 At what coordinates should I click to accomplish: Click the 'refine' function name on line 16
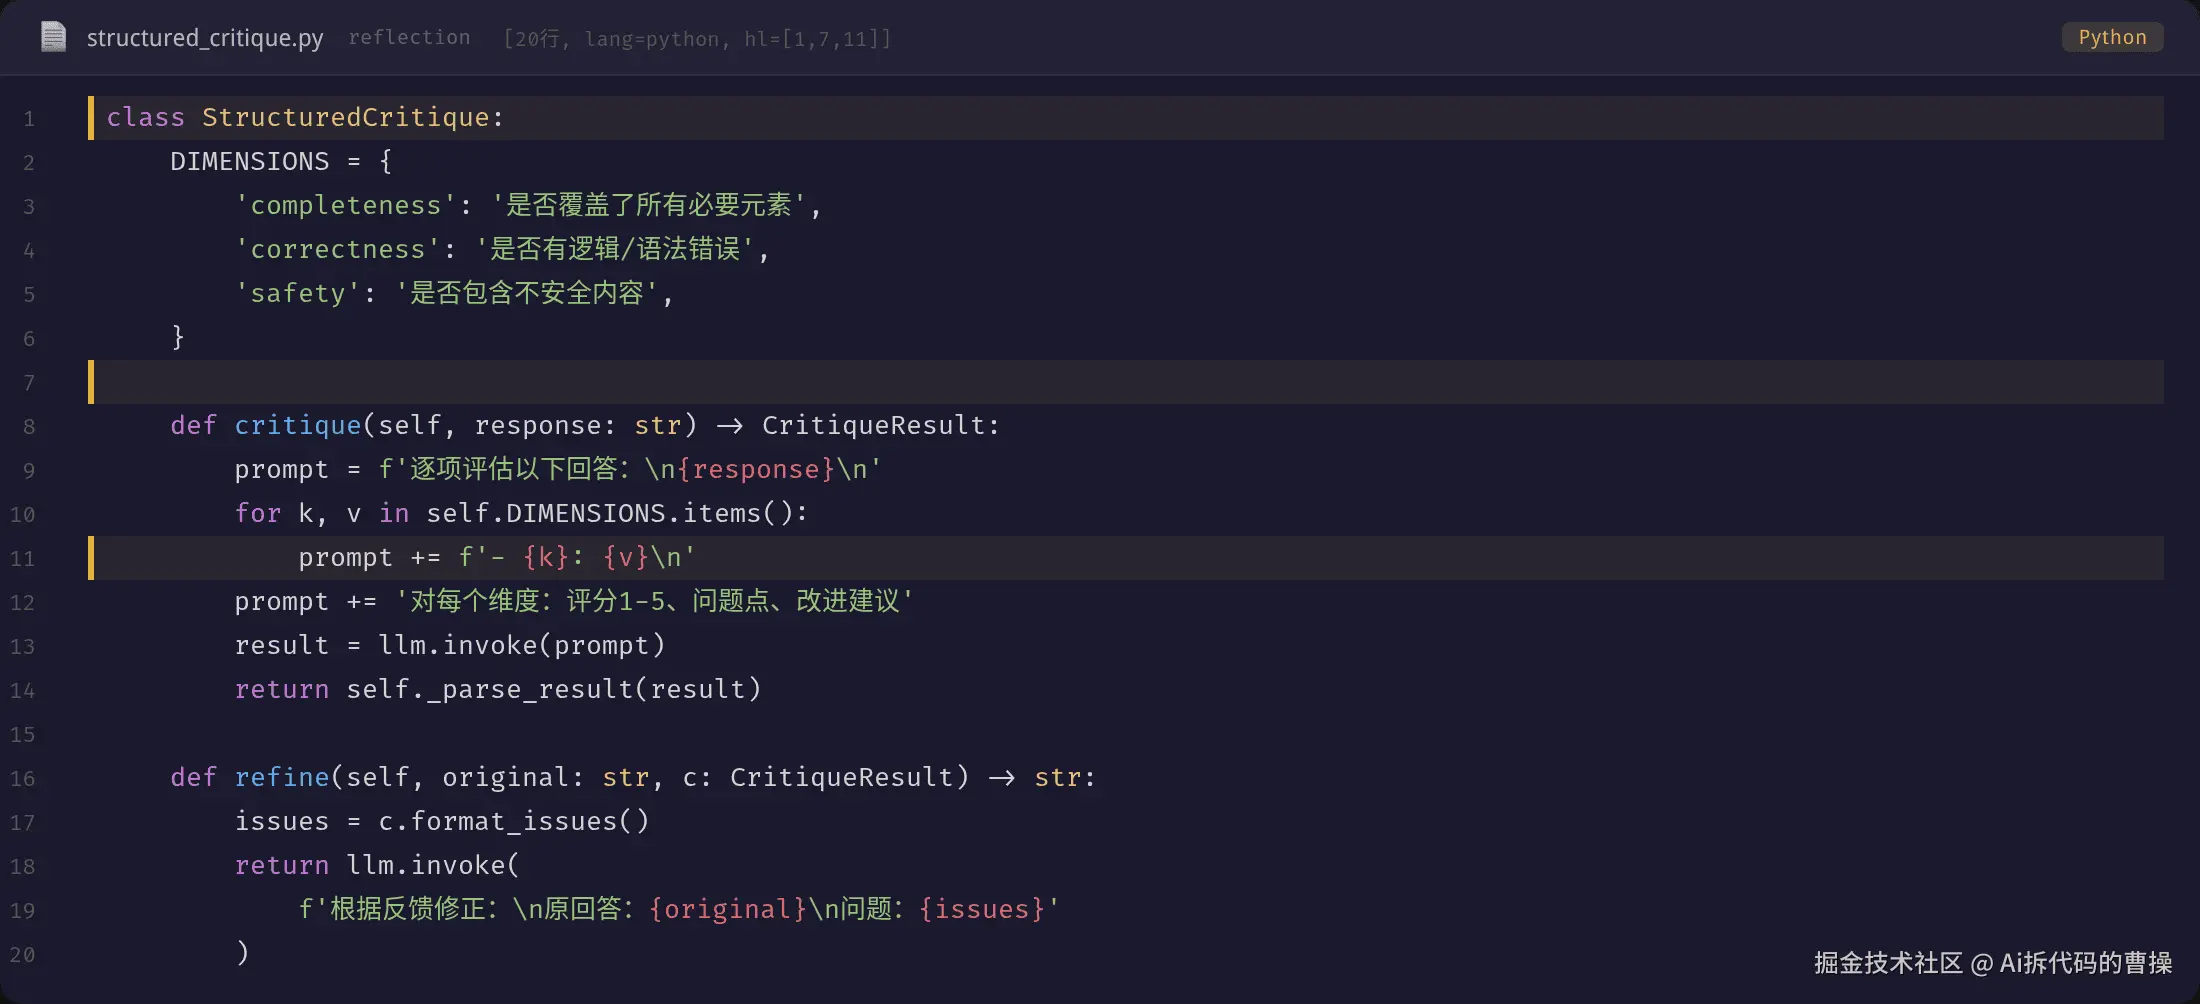(281, 777)
